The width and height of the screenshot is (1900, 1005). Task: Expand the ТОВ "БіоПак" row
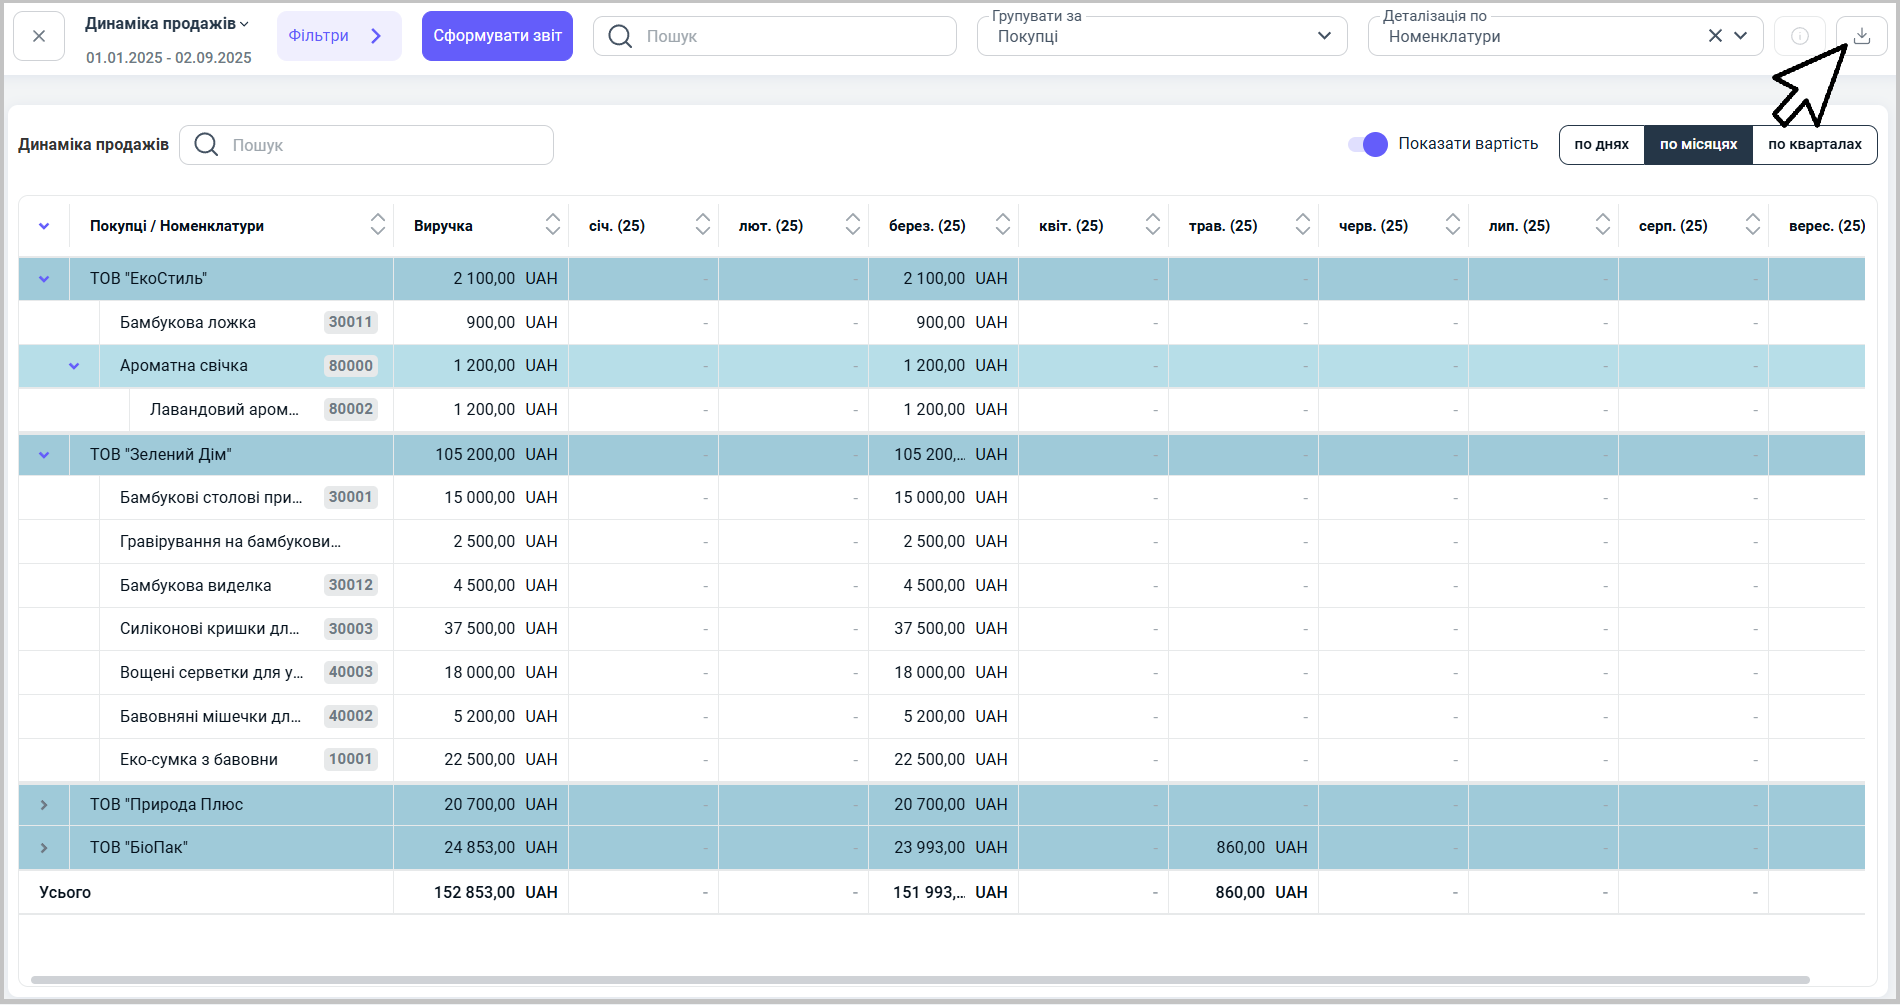click(44, 848)
